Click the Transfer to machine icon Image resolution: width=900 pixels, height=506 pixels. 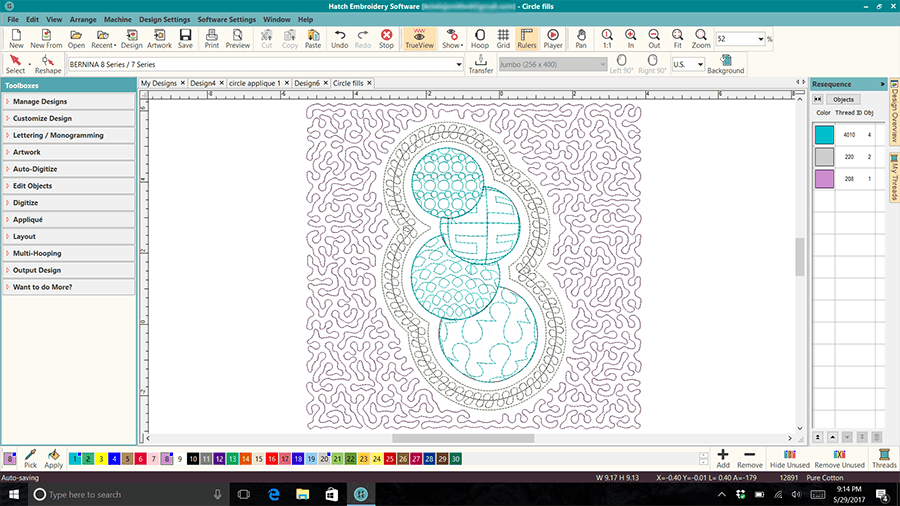(x=480, y=64)
